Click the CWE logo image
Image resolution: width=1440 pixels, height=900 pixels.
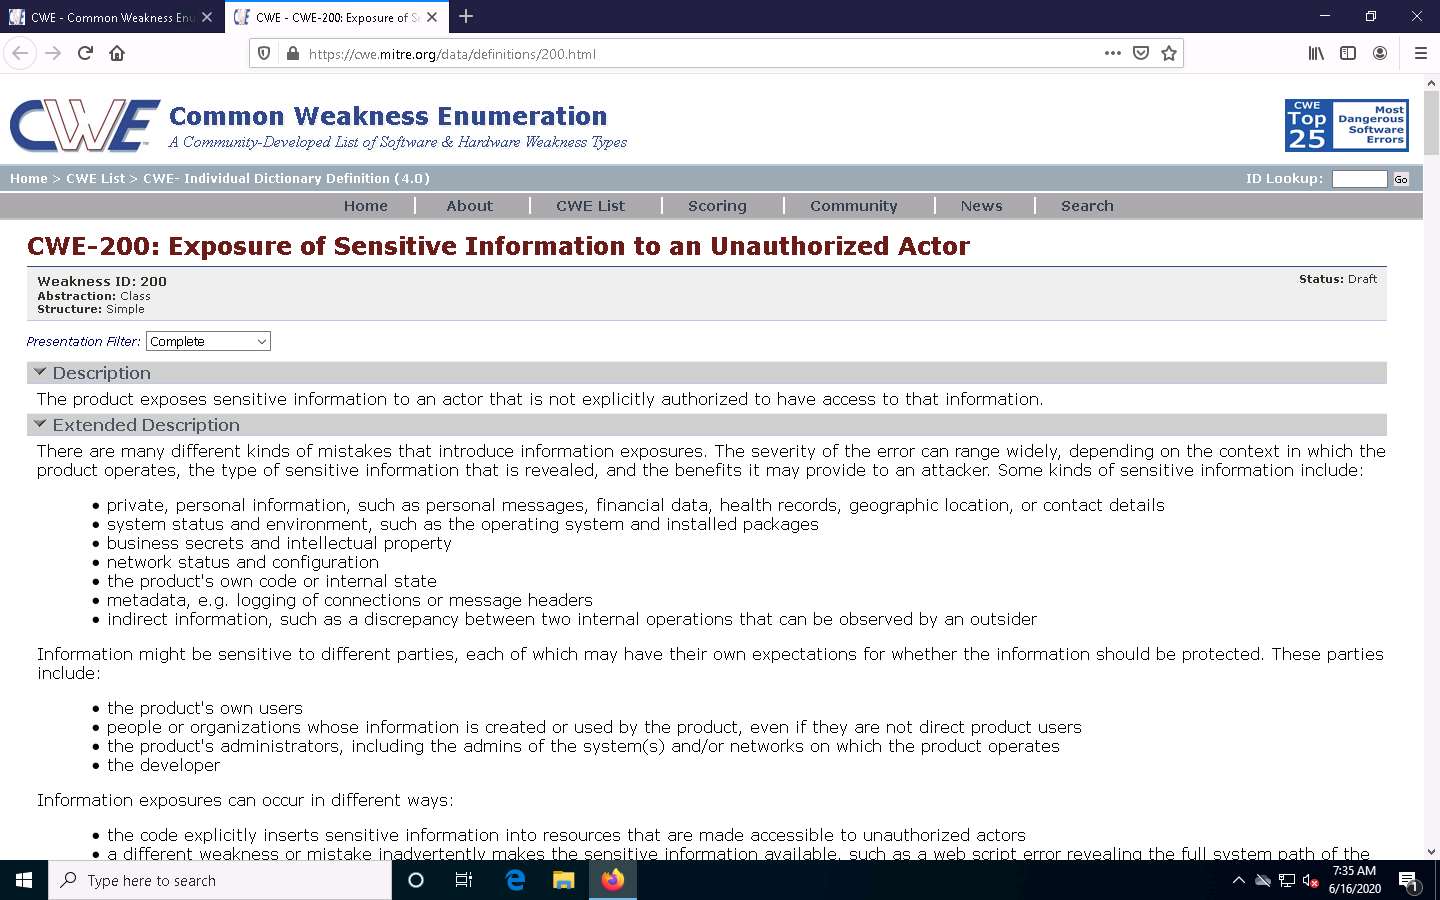coord(85,126)
